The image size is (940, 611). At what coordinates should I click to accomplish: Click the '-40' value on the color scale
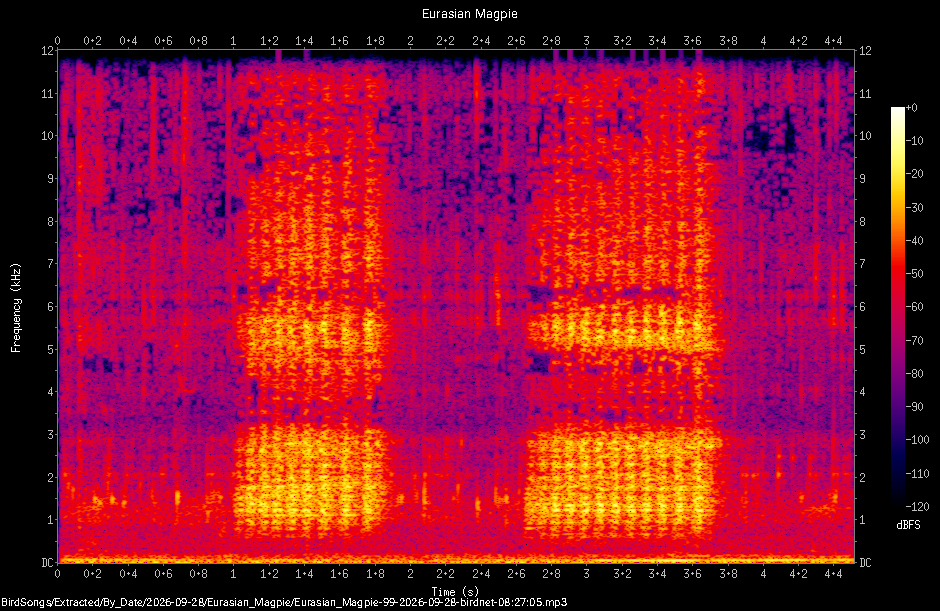pos(915,240)
